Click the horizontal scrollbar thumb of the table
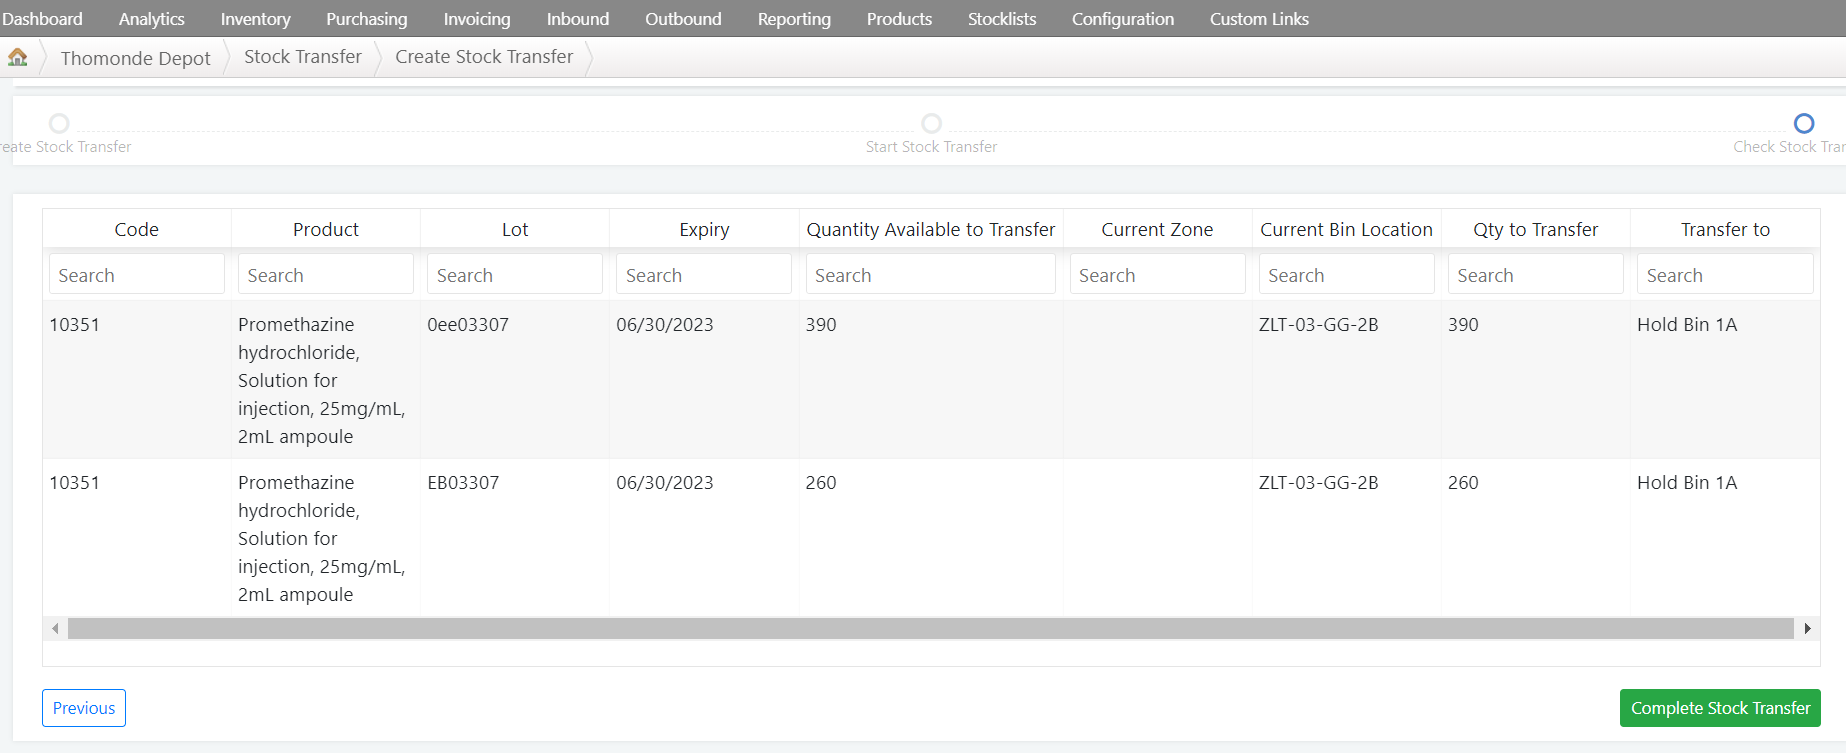The width and height of the screenshot is (1846, 753). click(x=930, y=628)
